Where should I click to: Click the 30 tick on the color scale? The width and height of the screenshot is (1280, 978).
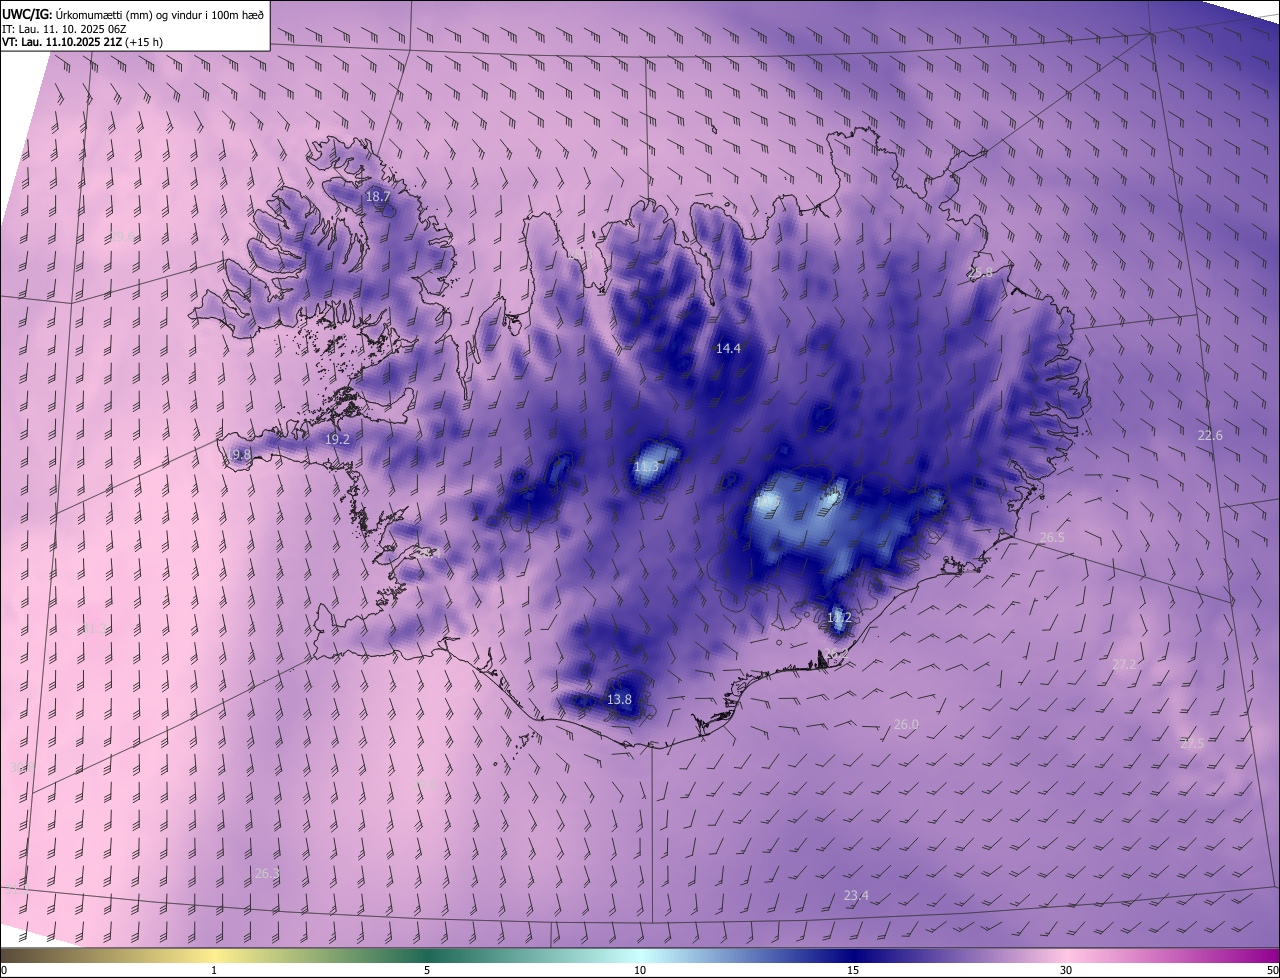(x=1066, y=970)
